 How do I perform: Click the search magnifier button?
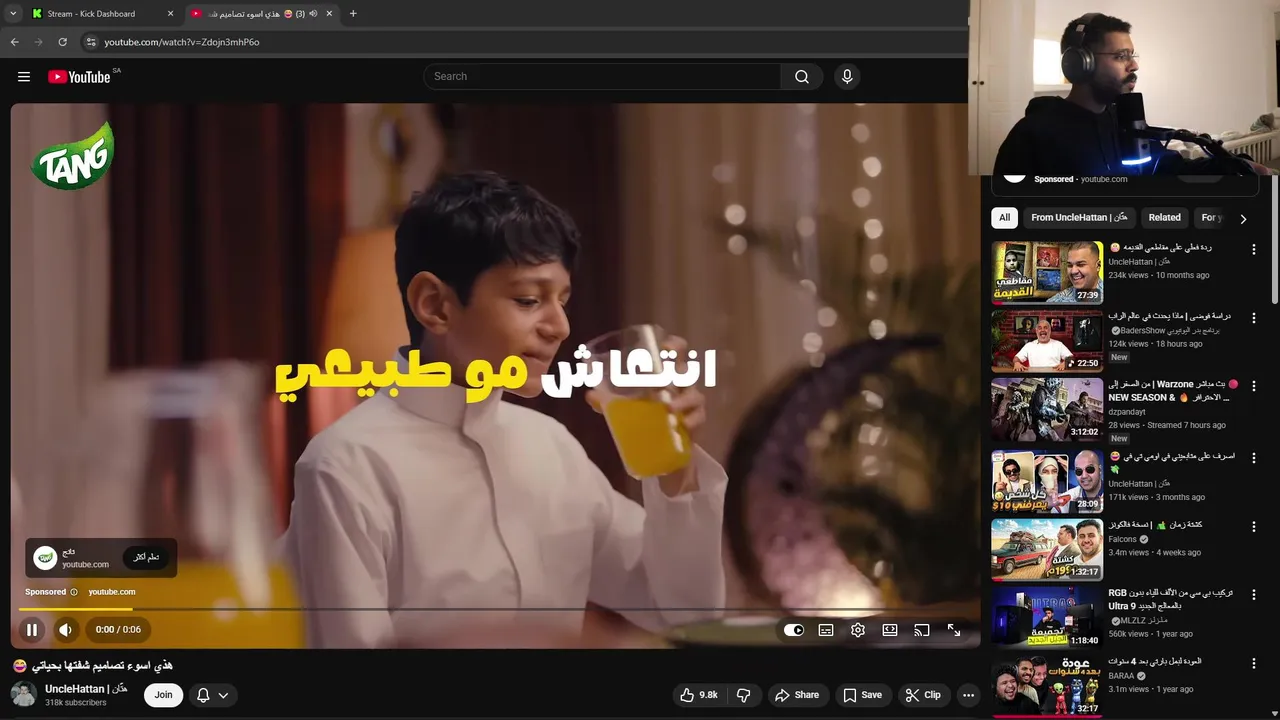(802, 77)
